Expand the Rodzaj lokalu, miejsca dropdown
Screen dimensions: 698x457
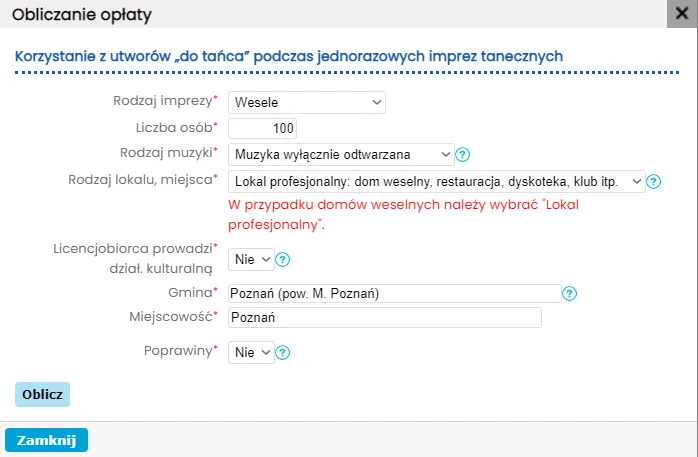pyautogui.click(x=436, y=181)
